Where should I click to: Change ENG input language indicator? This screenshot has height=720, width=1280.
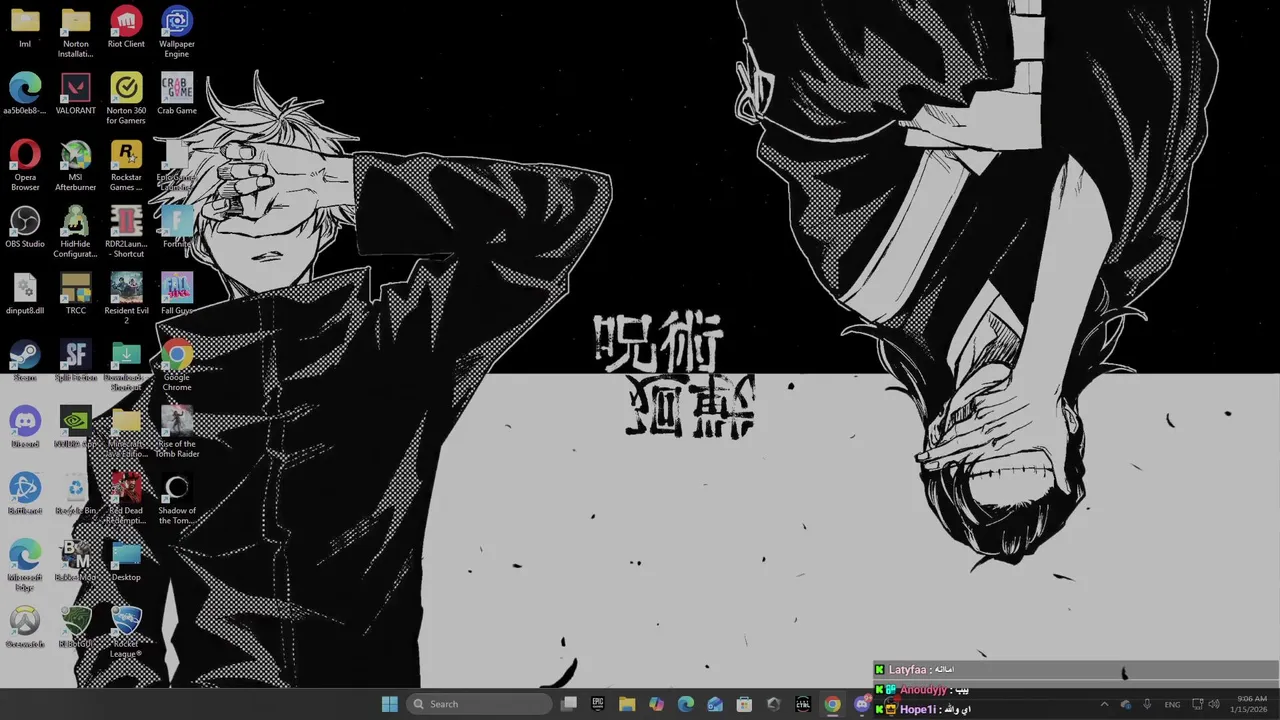tap(1172, 704)
